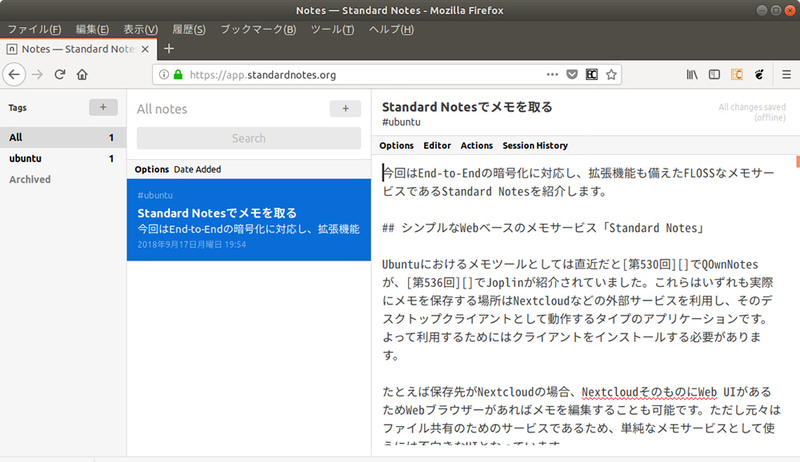The width and height of the screenshot is (800, 462).
Task: Show sidebars icon in toolbar
Action: click(714, 75)
